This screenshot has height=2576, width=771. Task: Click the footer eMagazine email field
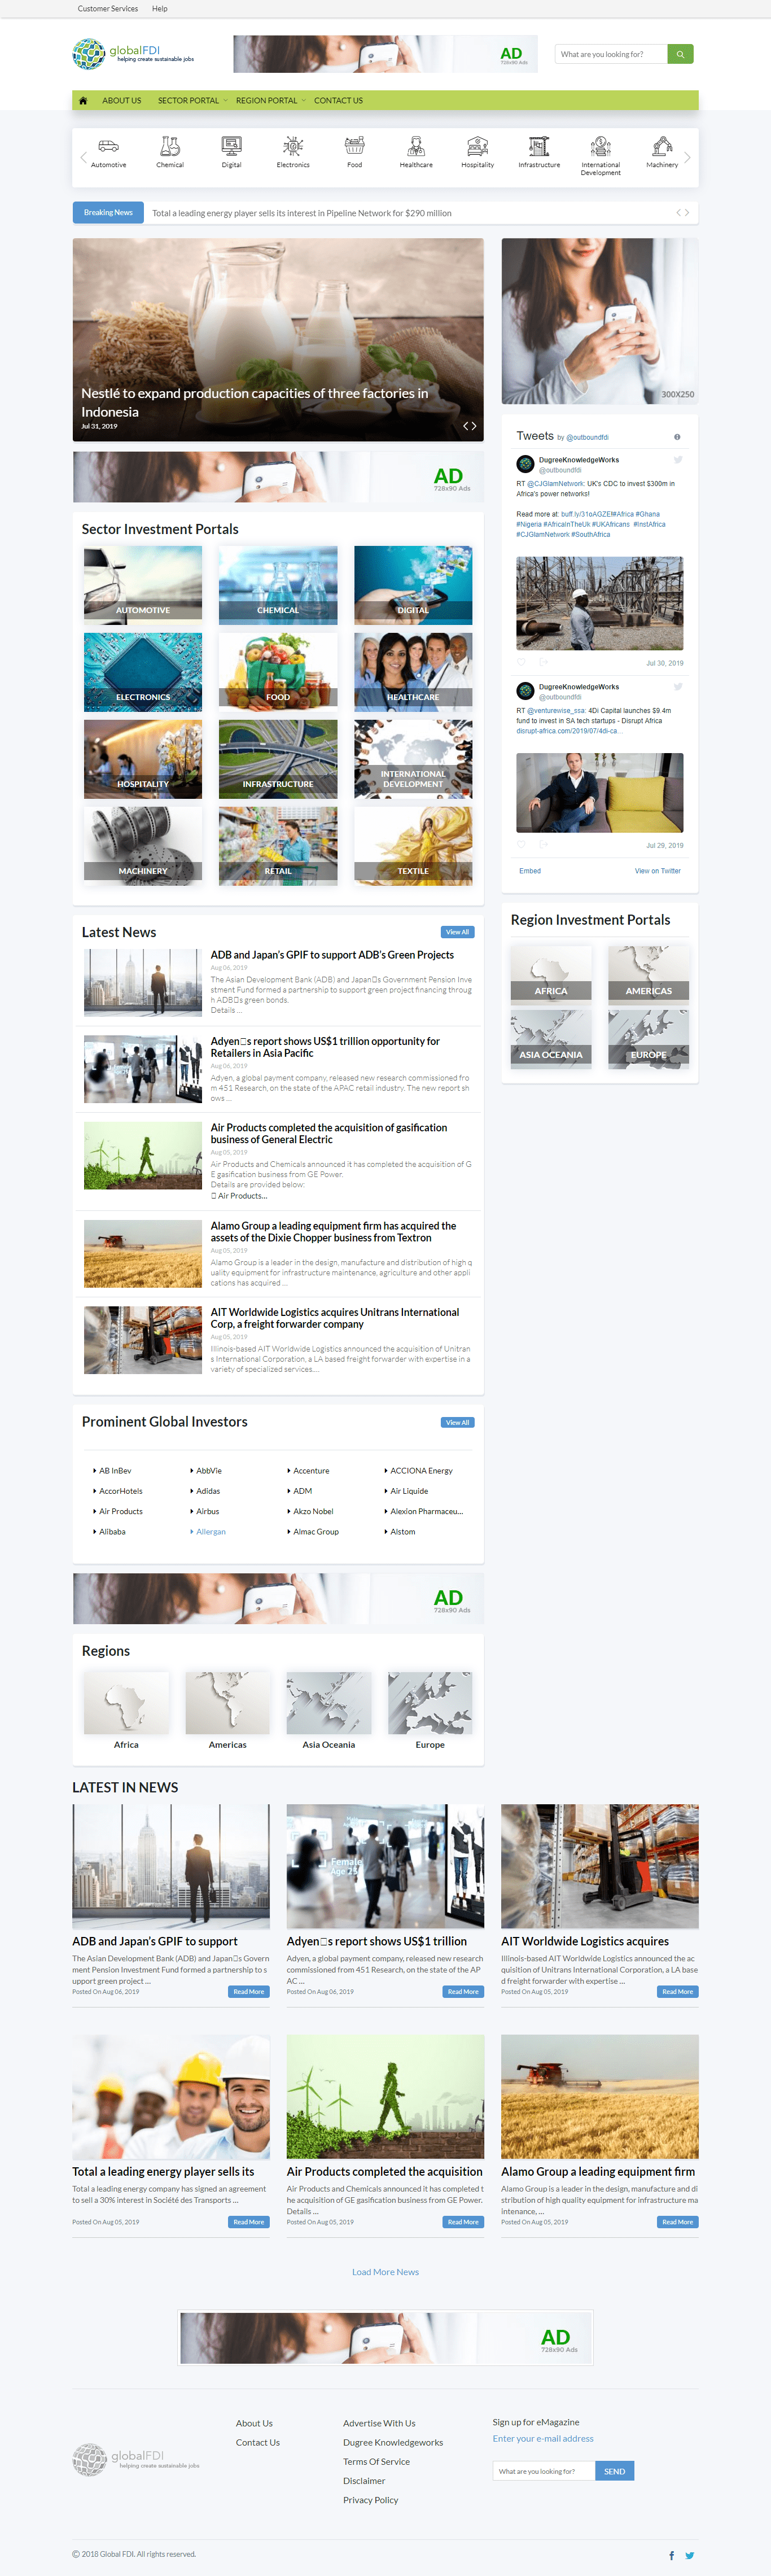544,2471
